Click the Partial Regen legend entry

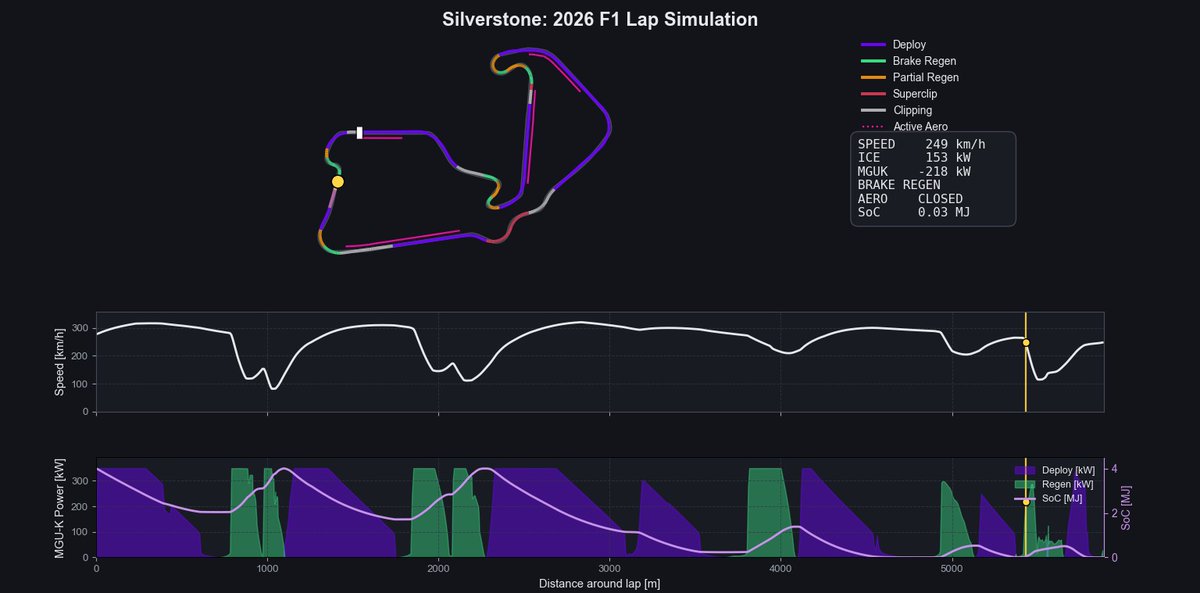pyautogui.click(x=909, y=77)
